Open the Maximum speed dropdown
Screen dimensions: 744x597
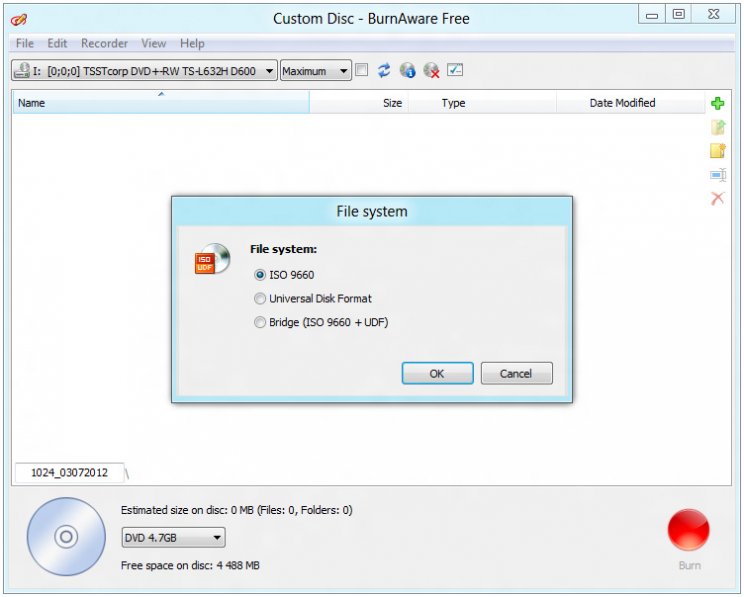[316, 71]
